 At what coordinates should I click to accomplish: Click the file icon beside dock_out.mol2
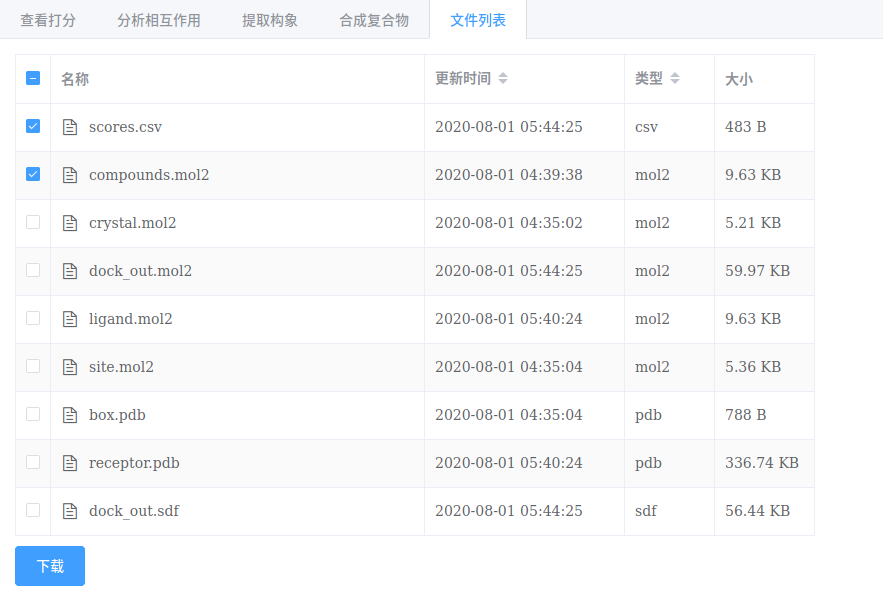[x=70, y=271]
